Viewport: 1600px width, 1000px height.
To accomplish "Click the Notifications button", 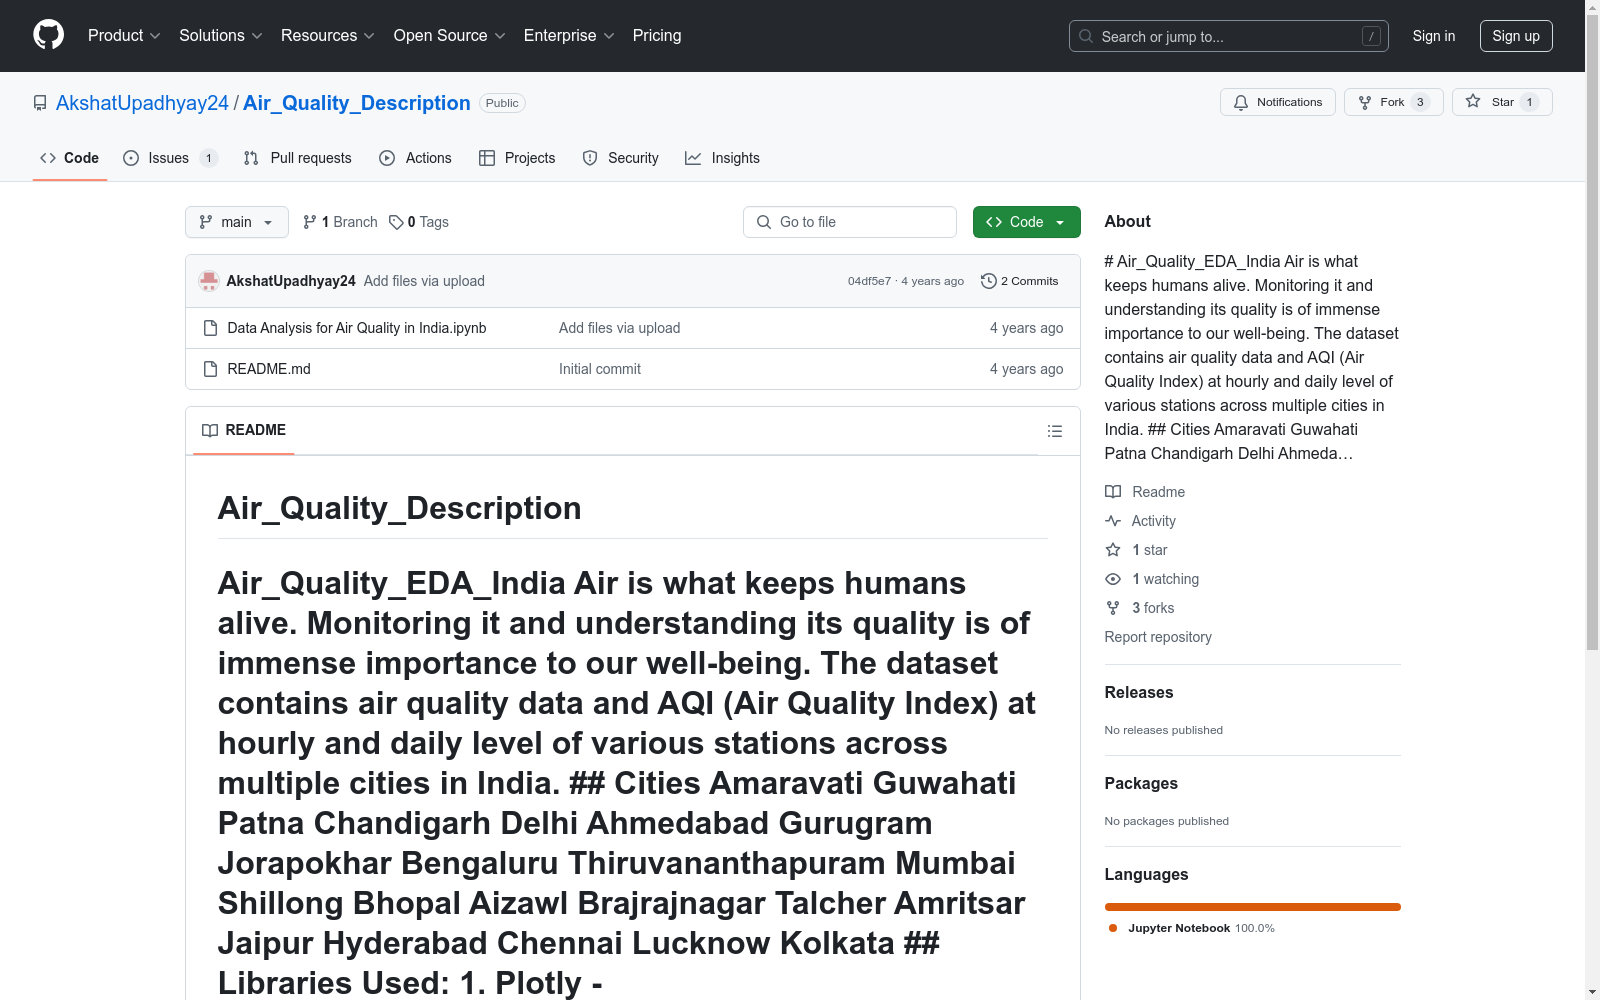I will click(1278, 102).
